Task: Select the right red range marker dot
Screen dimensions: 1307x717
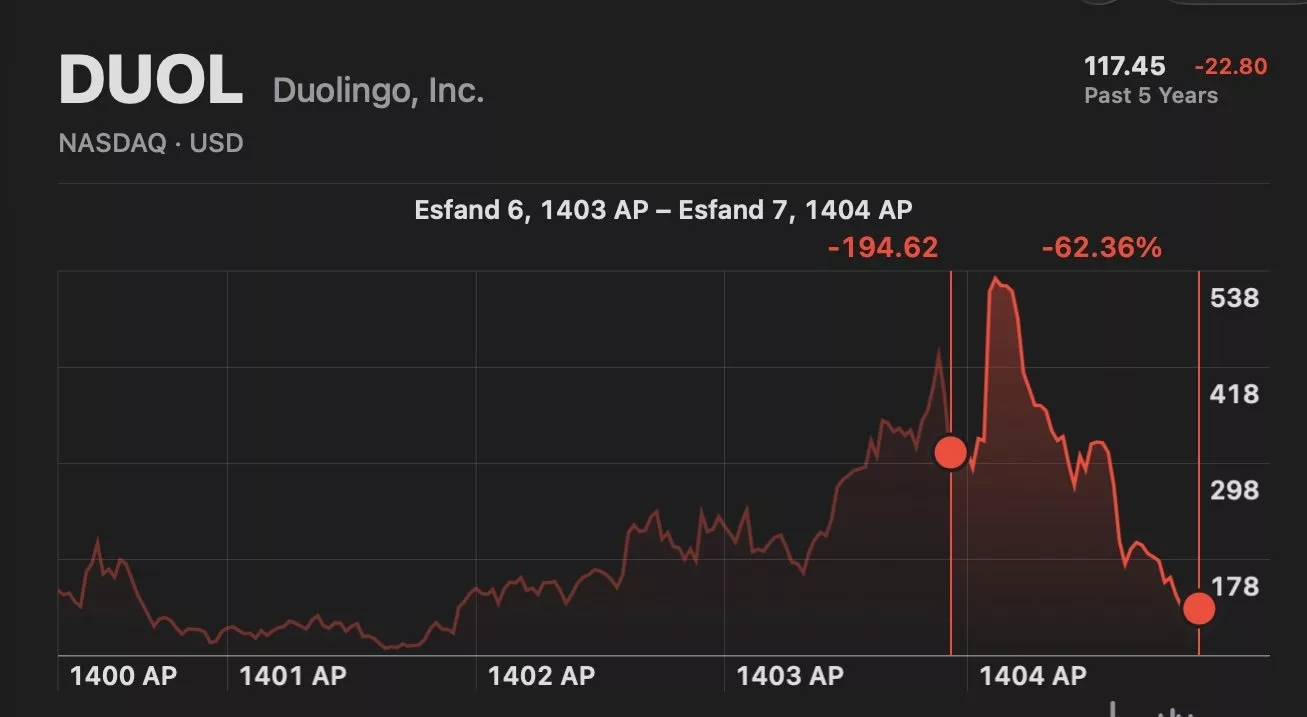Action: (x=1198, y=607)
